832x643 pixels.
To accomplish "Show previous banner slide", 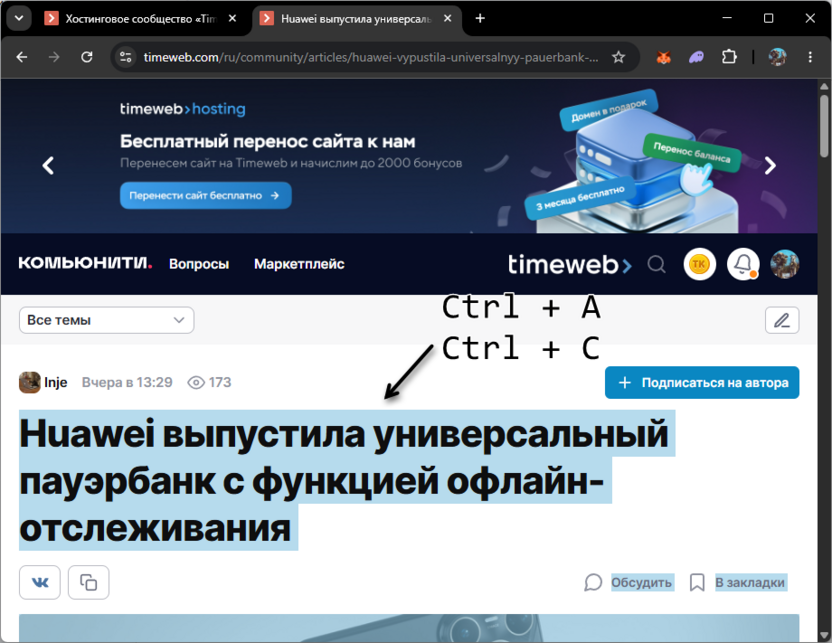I will point(48,166).
